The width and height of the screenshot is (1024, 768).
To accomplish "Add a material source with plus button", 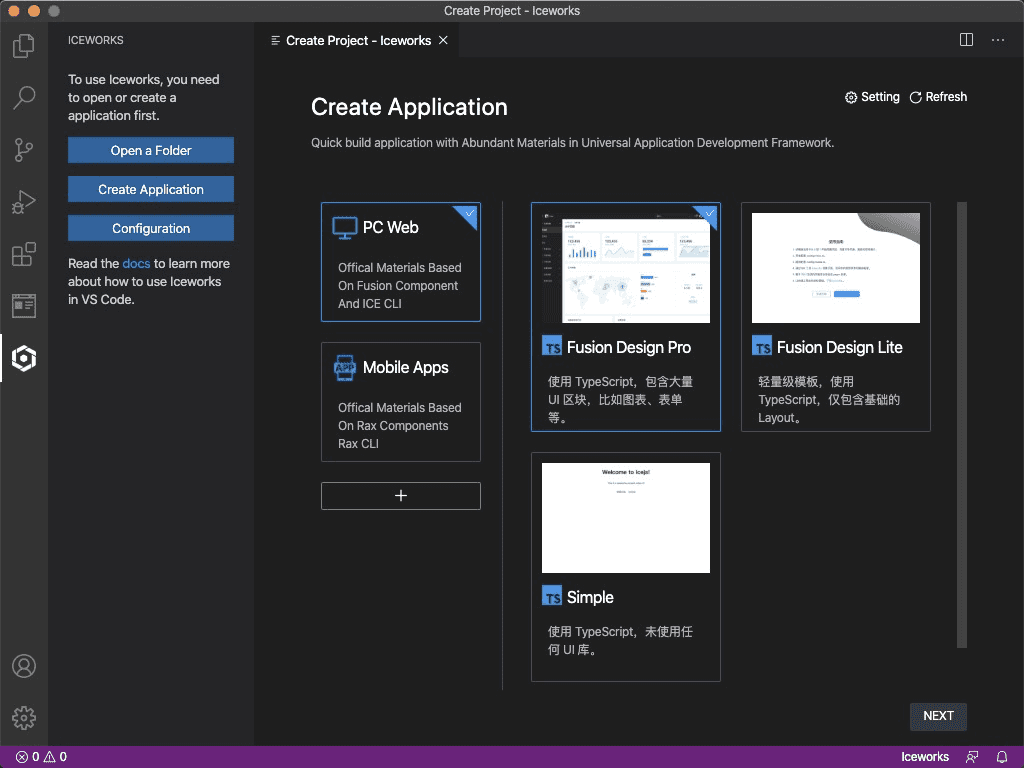I will (x=400, y=496).
